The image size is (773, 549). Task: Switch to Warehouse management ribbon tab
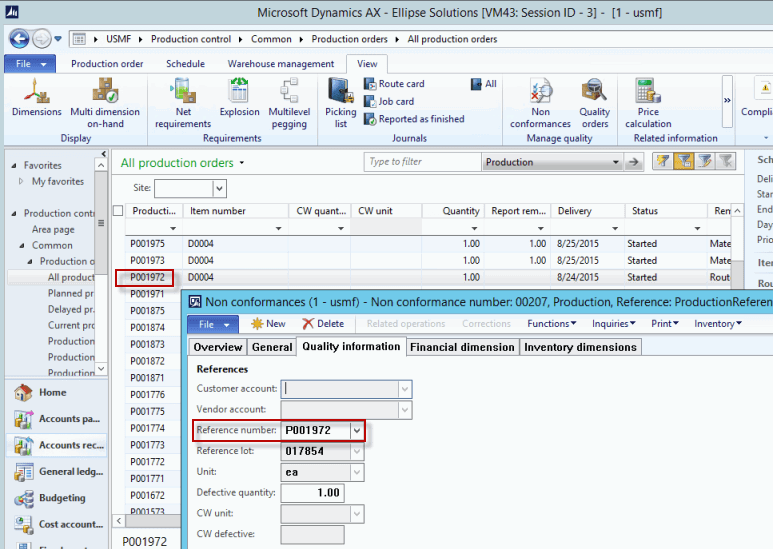[281, 64]
